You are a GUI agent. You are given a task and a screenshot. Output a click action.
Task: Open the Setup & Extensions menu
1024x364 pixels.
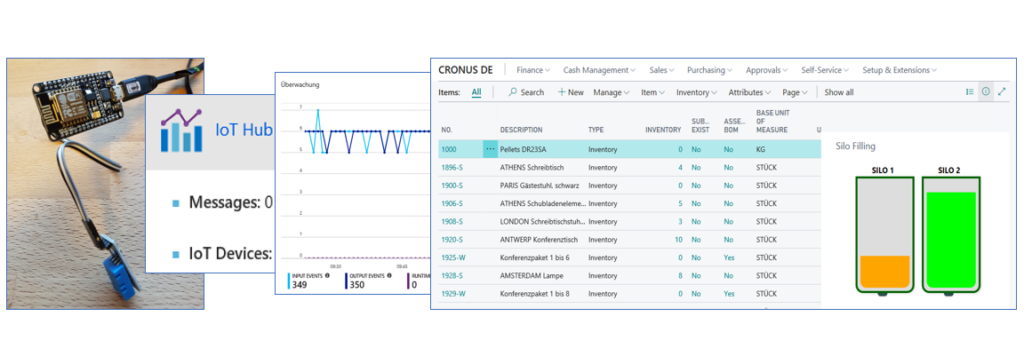point(899,70)
